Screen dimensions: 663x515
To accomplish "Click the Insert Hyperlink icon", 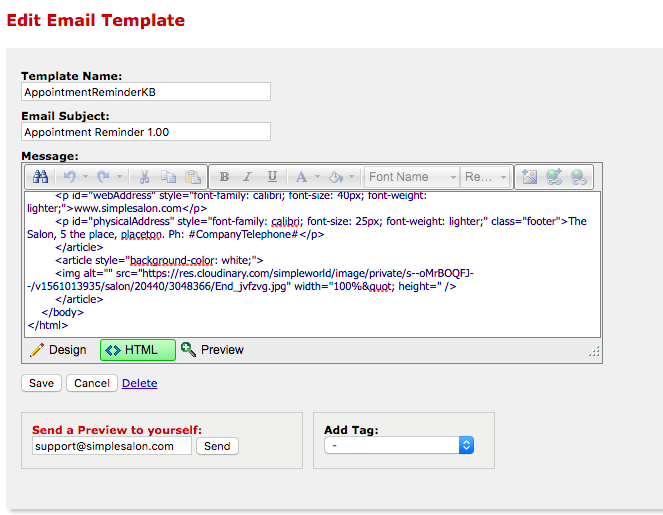I will [554, 177].
